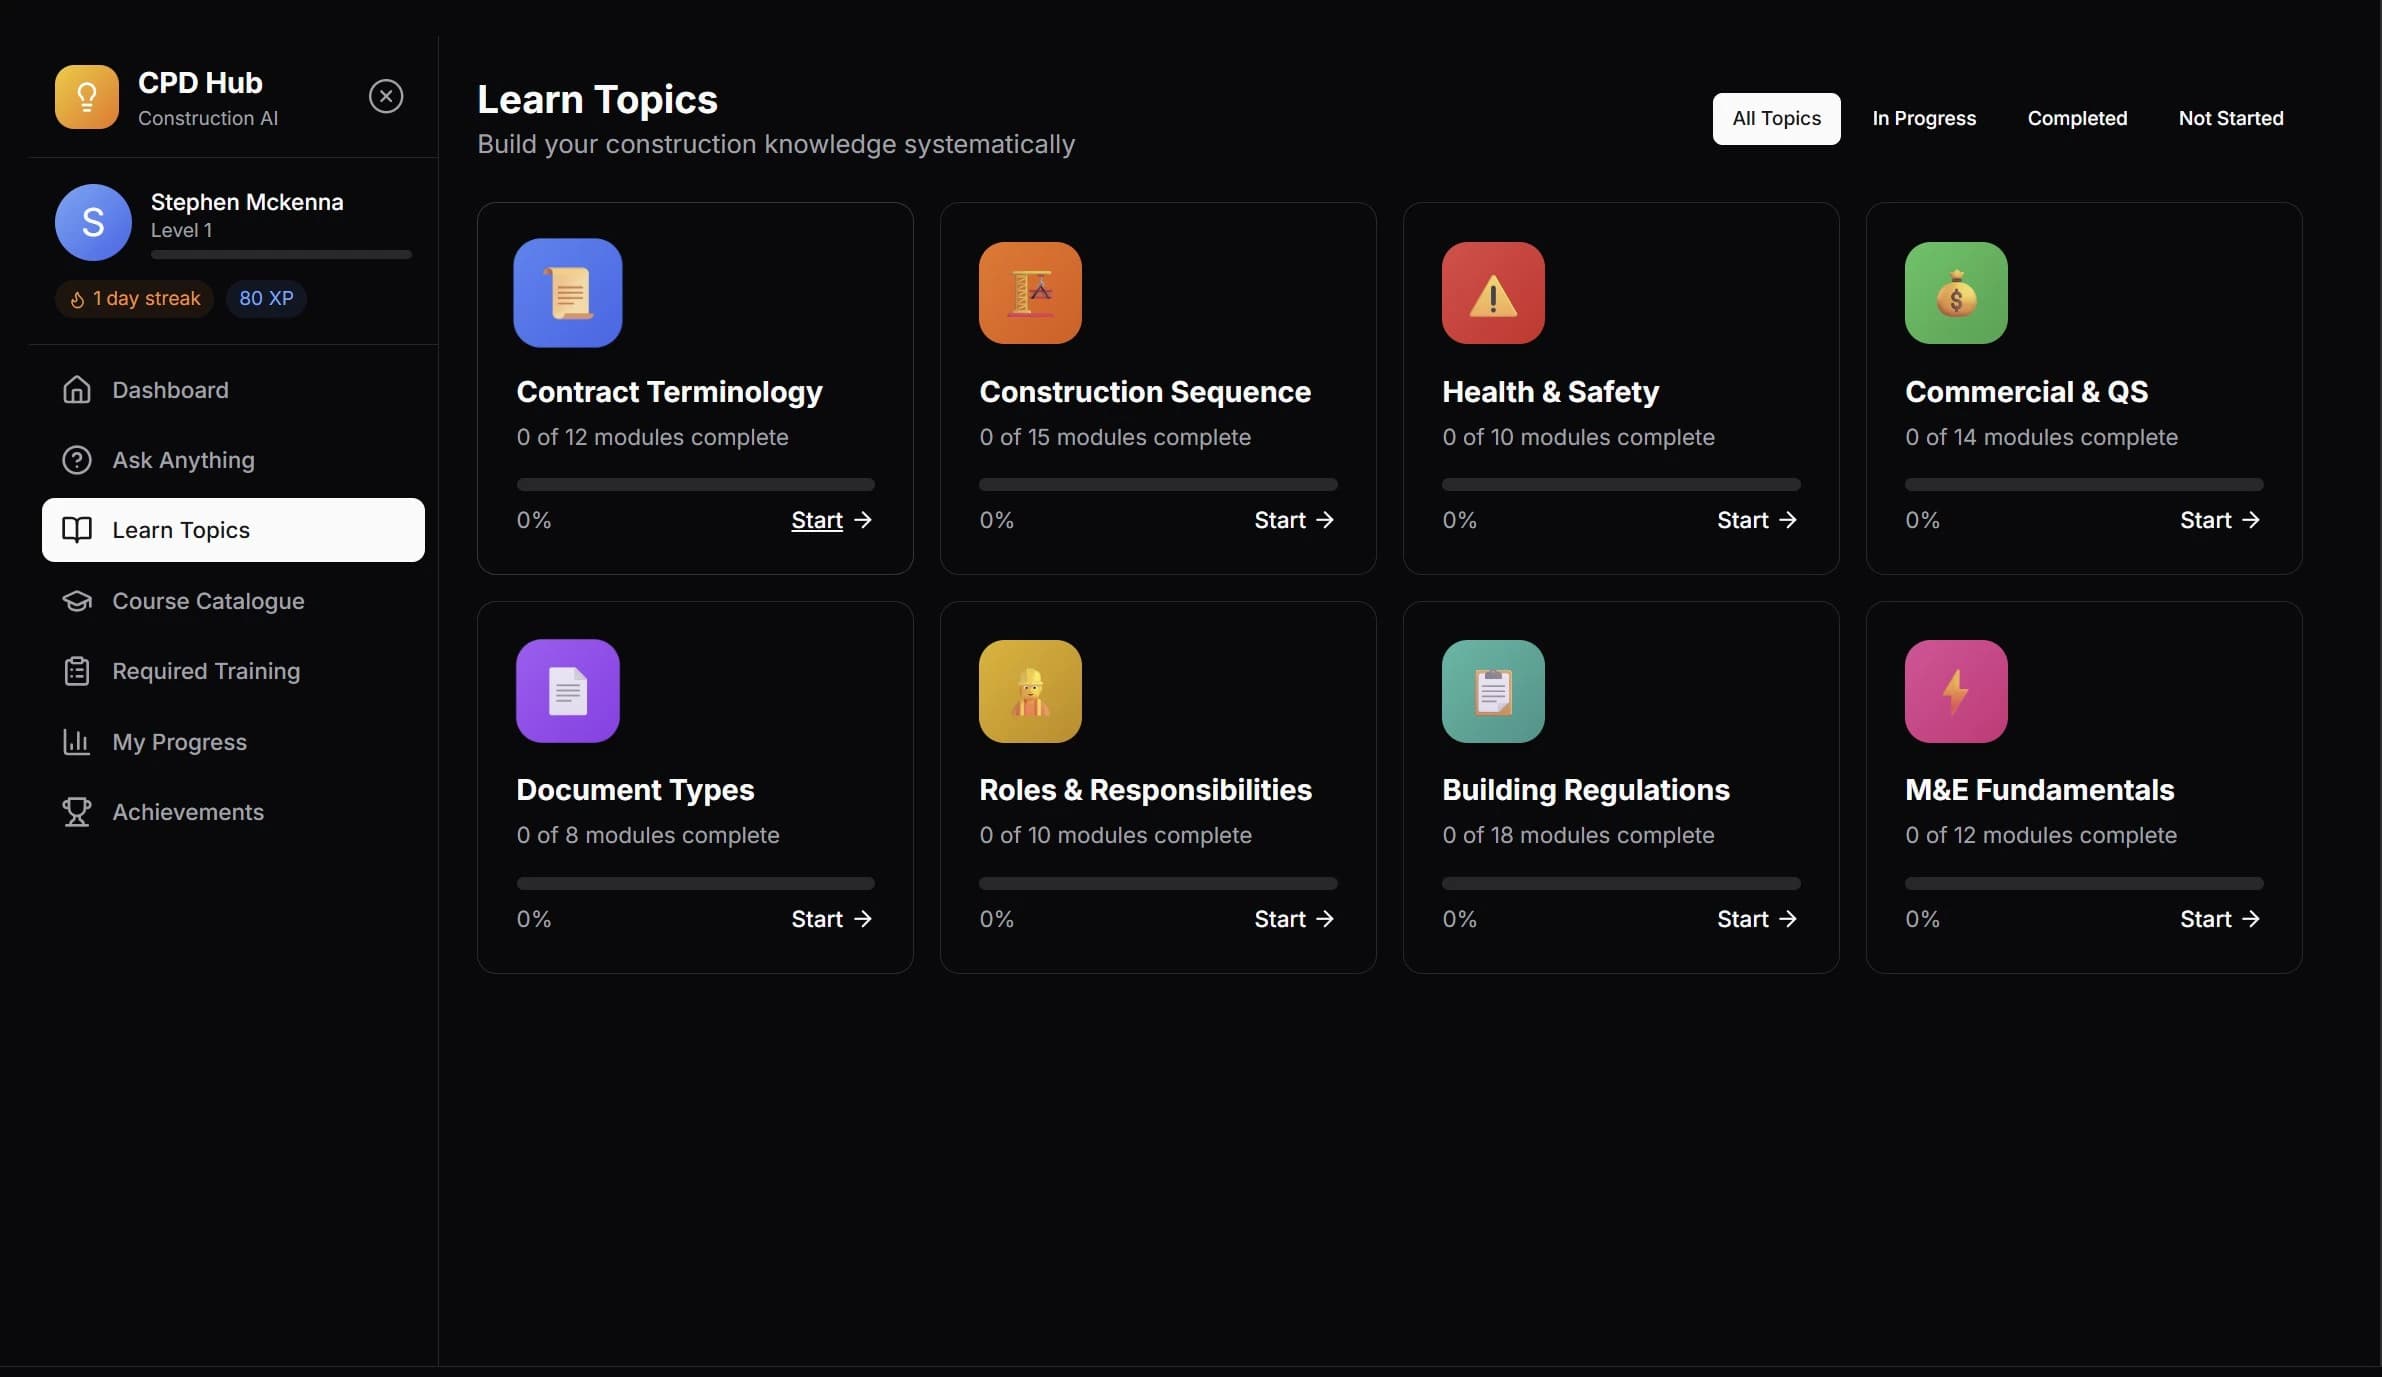2382x1377 pixels.
Task: Open the CPD Hub lightbulb icon
Action: click(x=86, y=96)
